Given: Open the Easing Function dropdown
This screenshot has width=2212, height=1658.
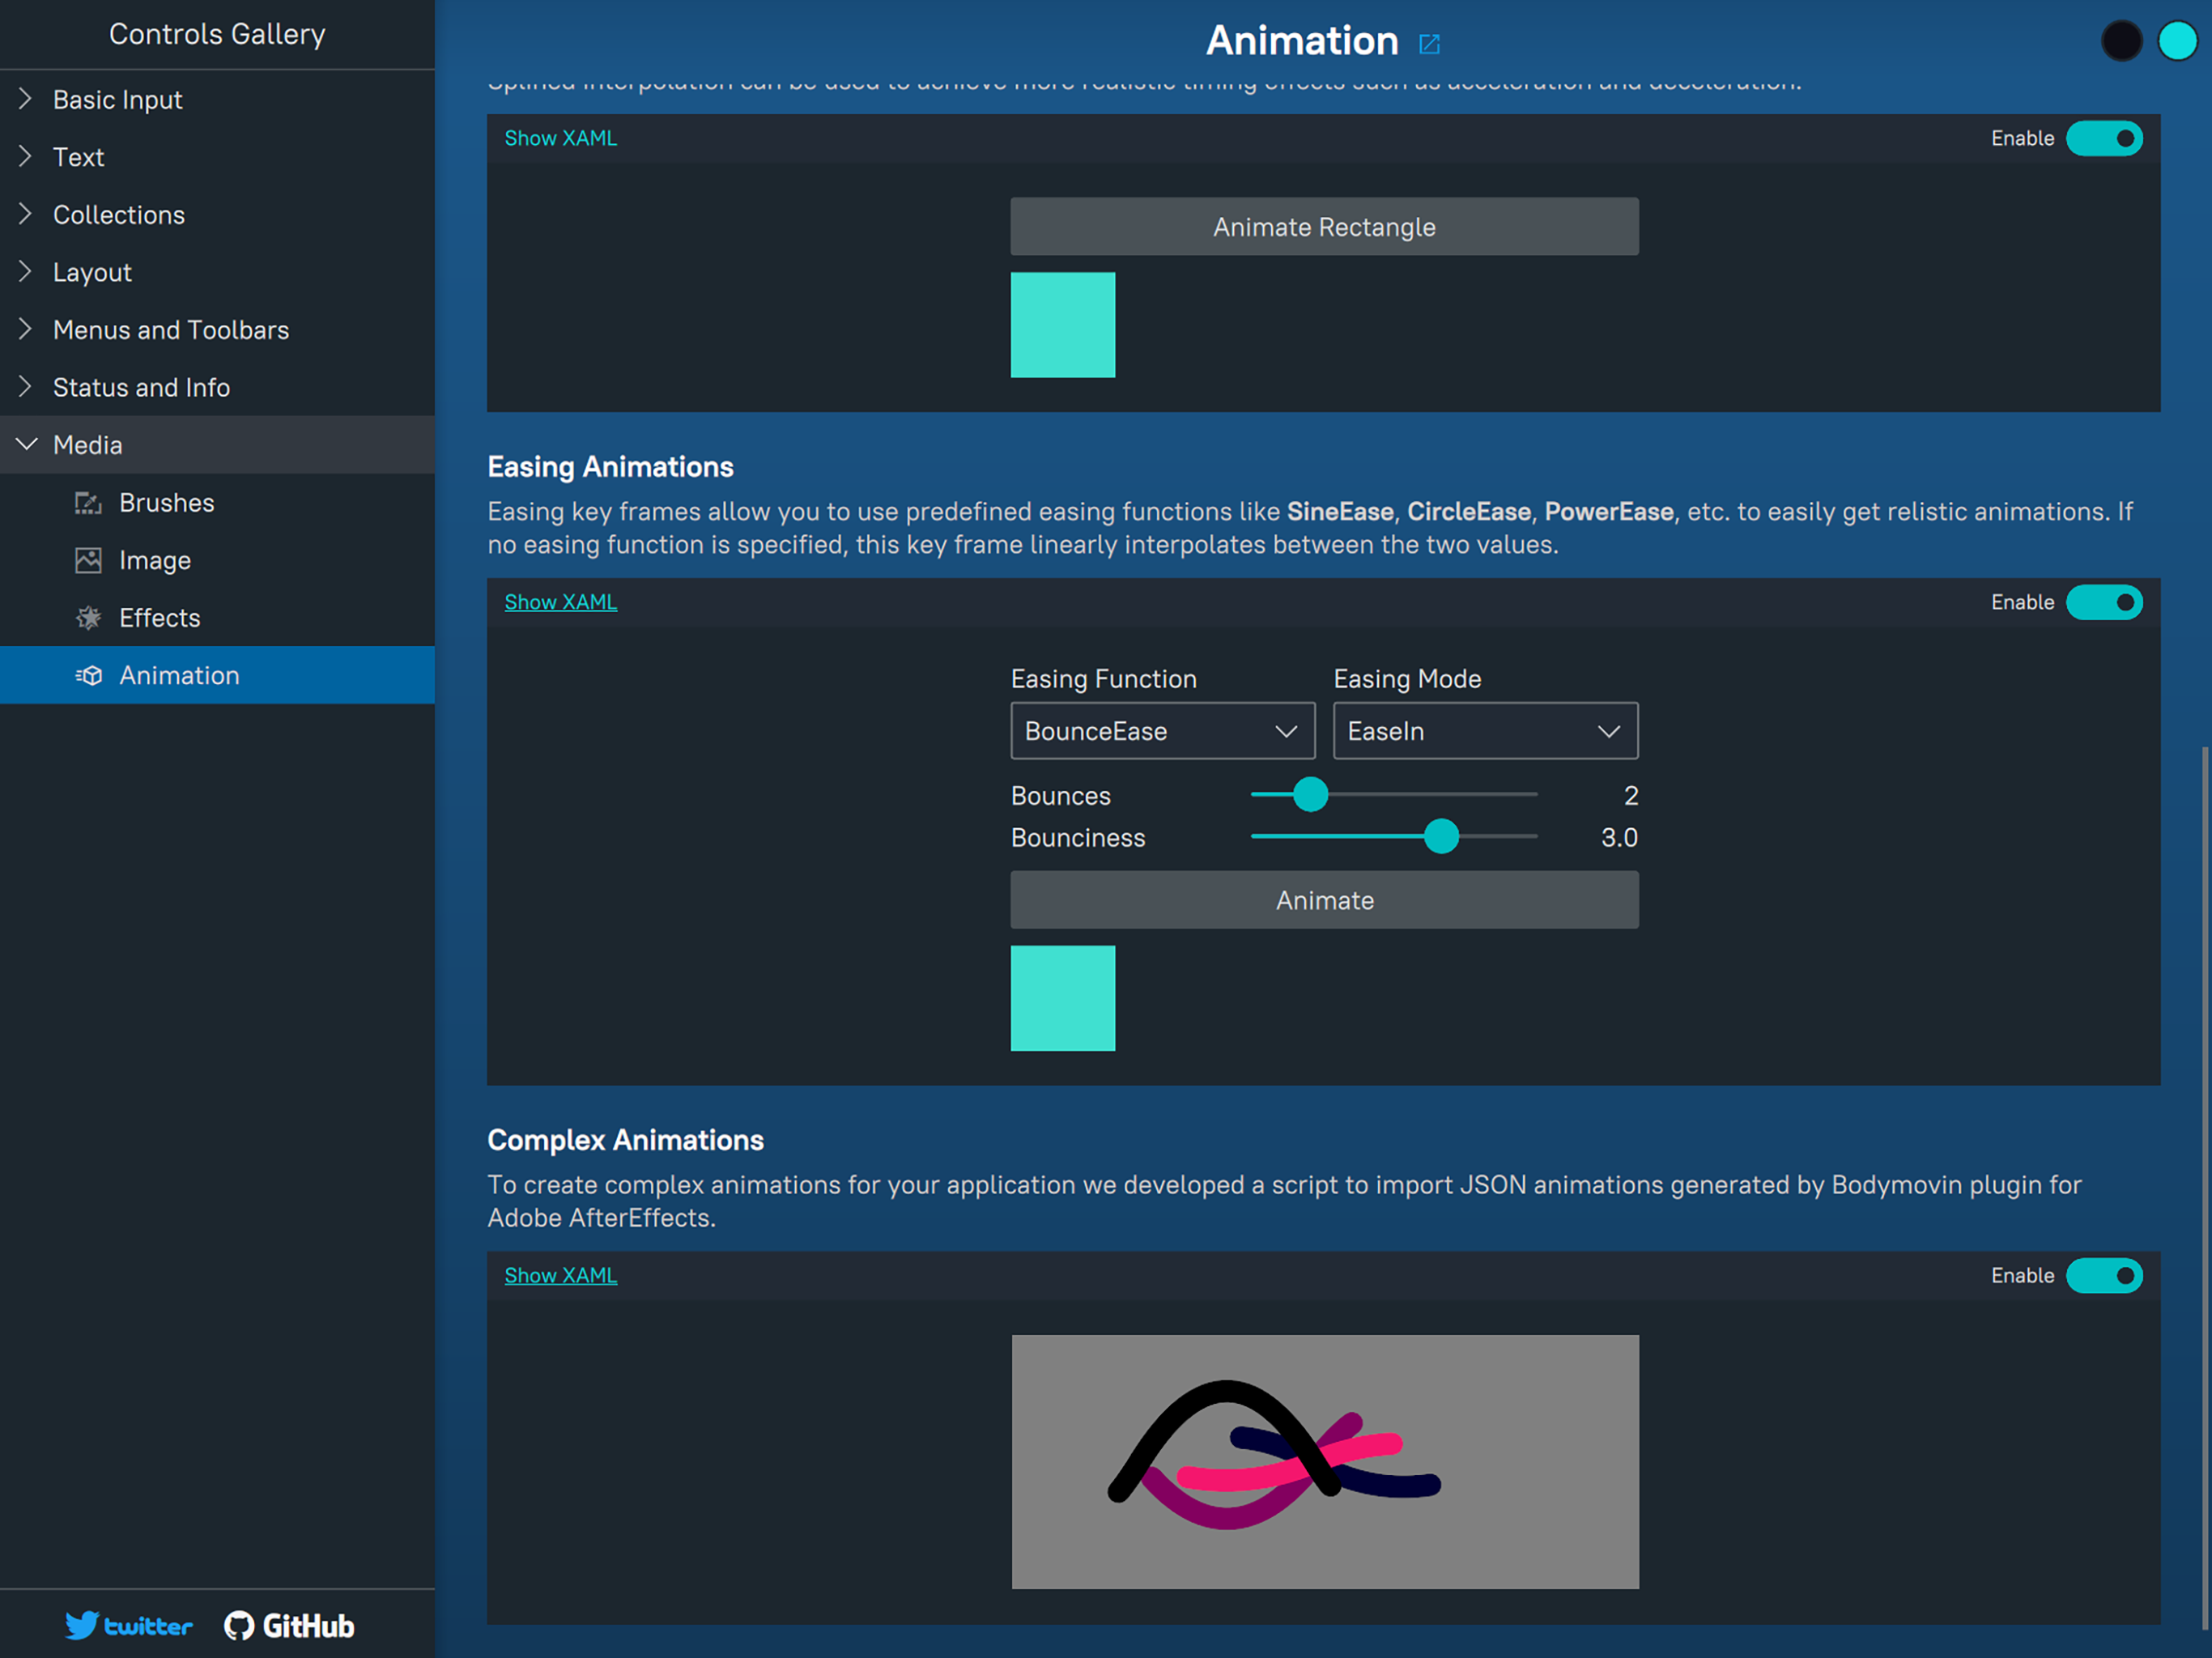Looking at the screenshot, I should [x=1162, y=731].
